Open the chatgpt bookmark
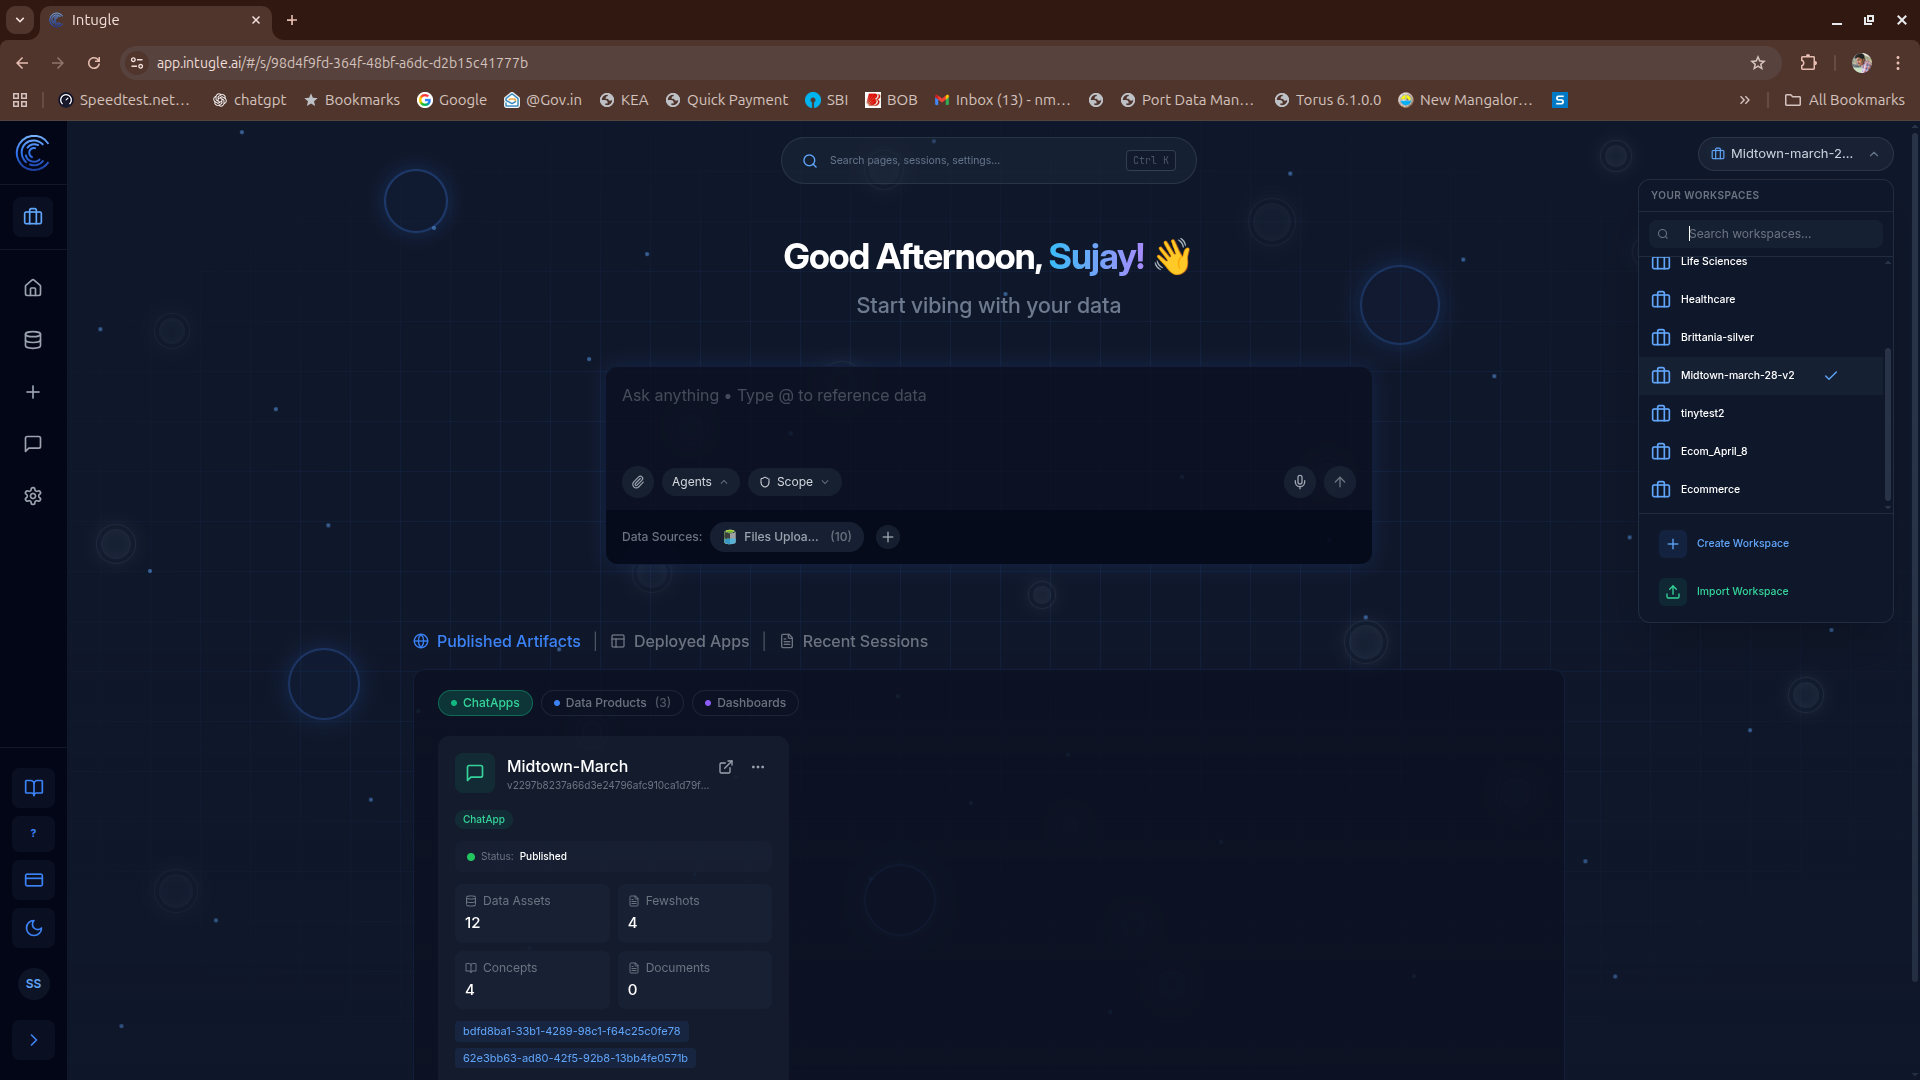1920x1080 pixels. [x=249, y=100]
